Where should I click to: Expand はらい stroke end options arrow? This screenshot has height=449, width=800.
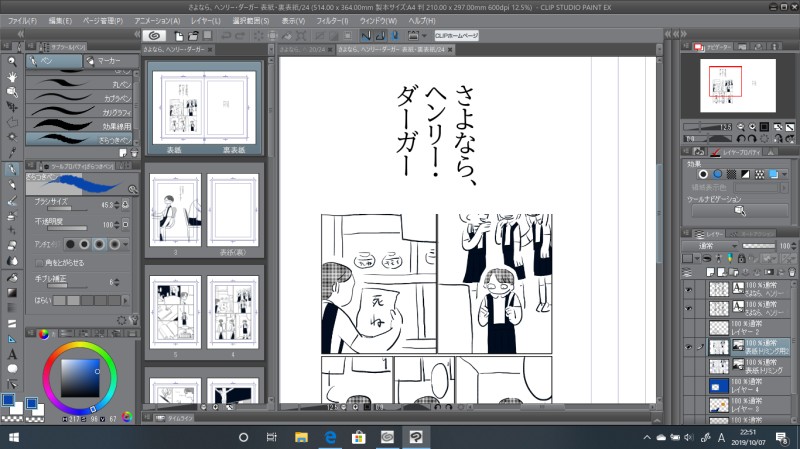click(126, 300)
